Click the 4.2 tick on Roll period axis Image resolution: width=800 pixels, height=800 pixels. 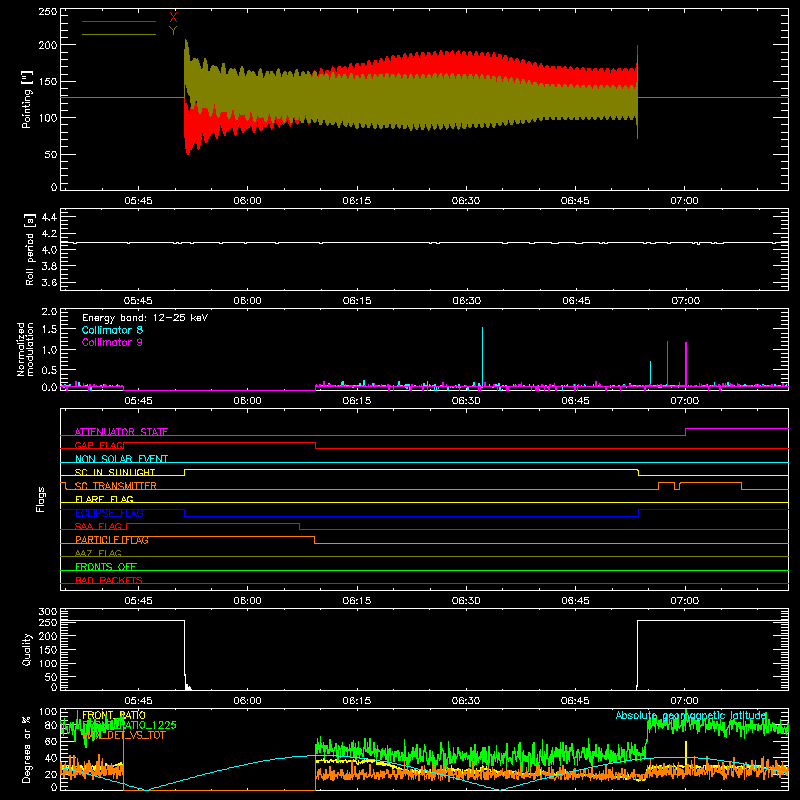click(x=48, y=234)
